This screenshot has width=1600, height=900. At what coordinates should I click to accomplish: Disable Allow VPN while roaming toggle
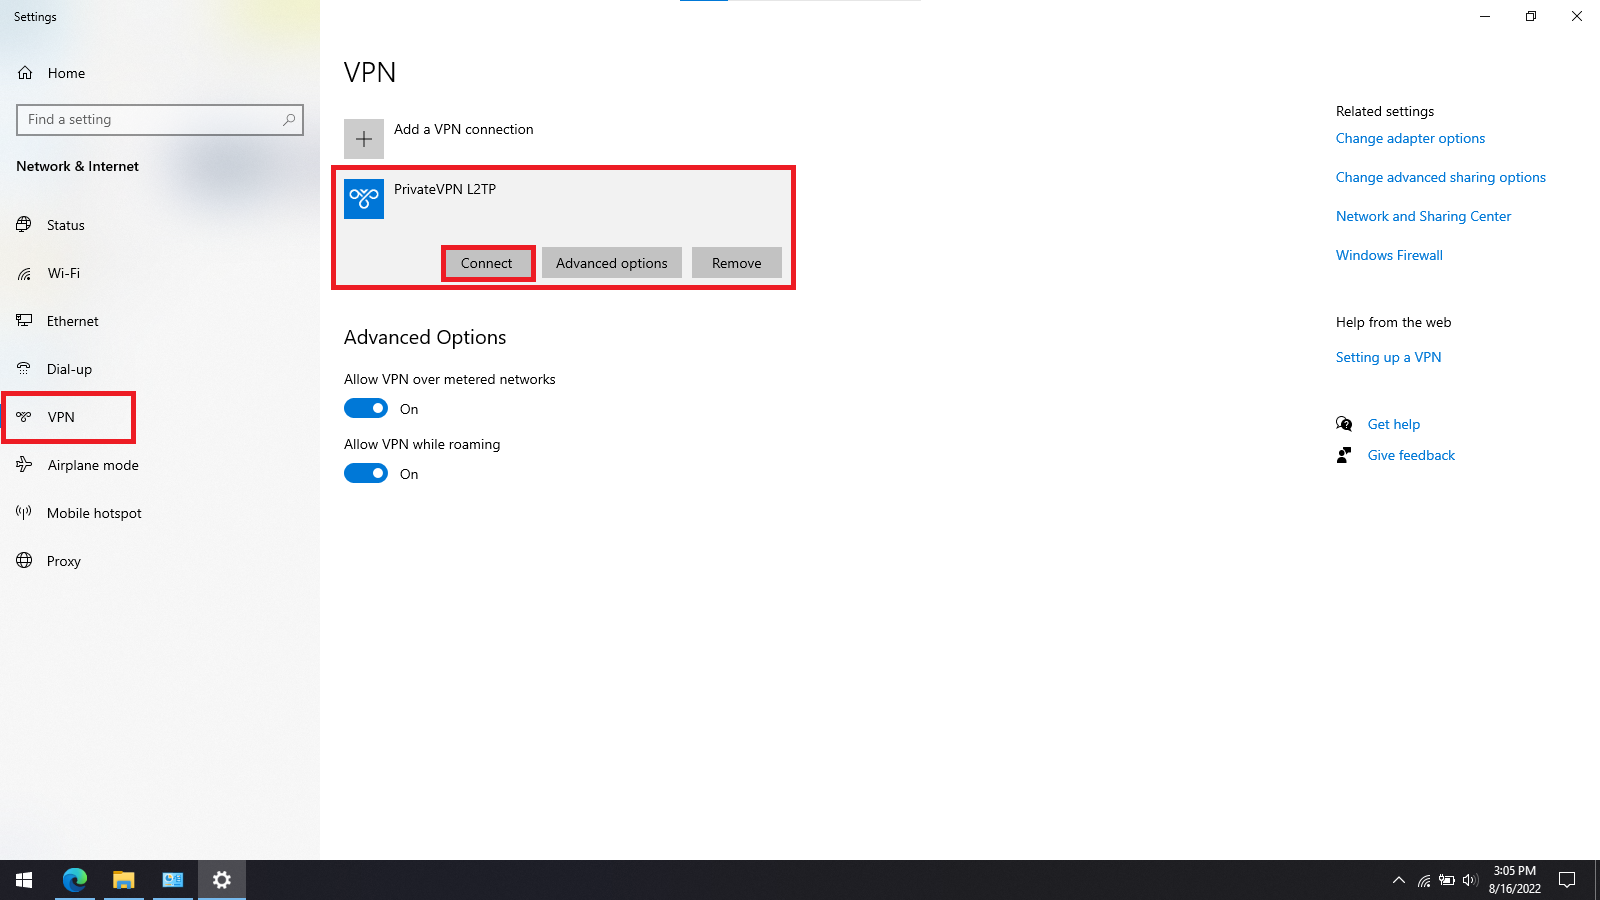click(366, 473)
